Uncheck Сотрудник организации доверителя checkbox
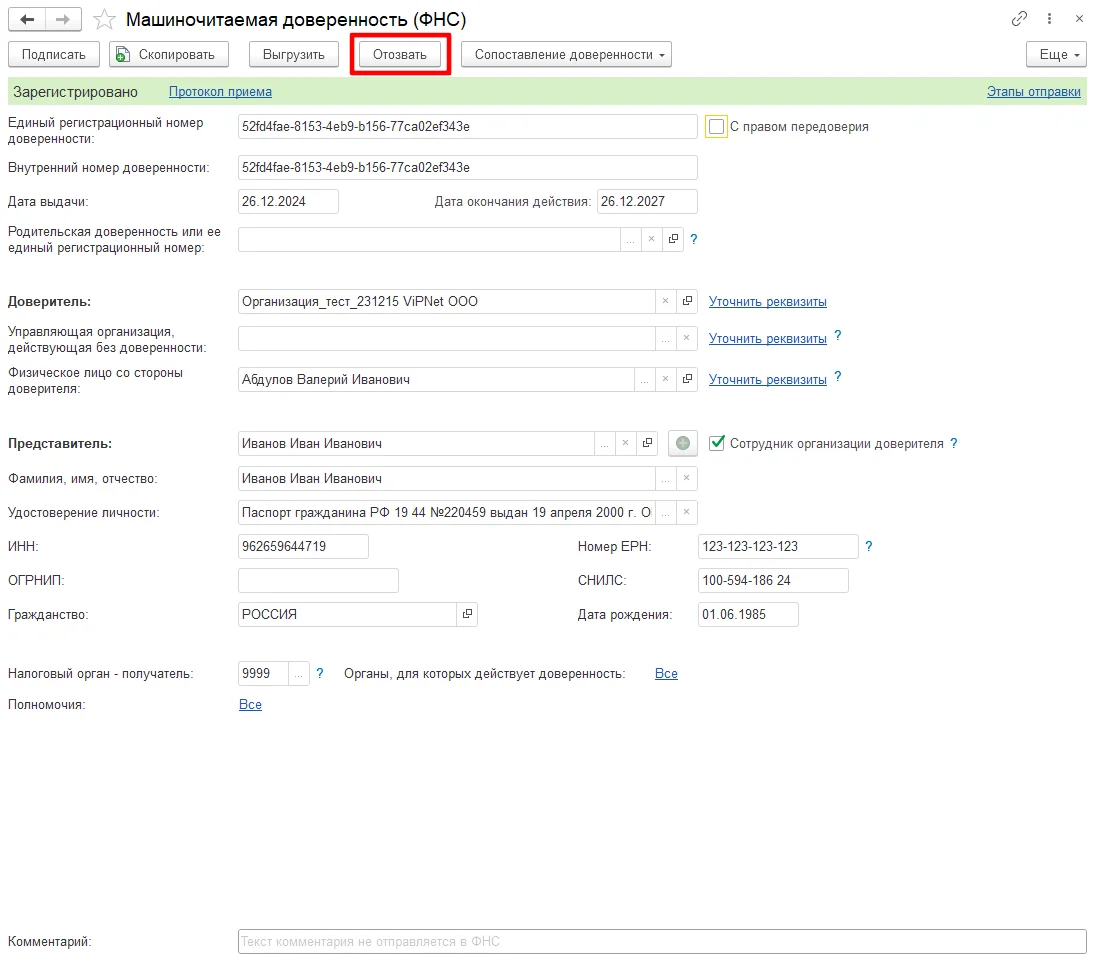Screen dimensions: 1099x963 click(716, 443)
